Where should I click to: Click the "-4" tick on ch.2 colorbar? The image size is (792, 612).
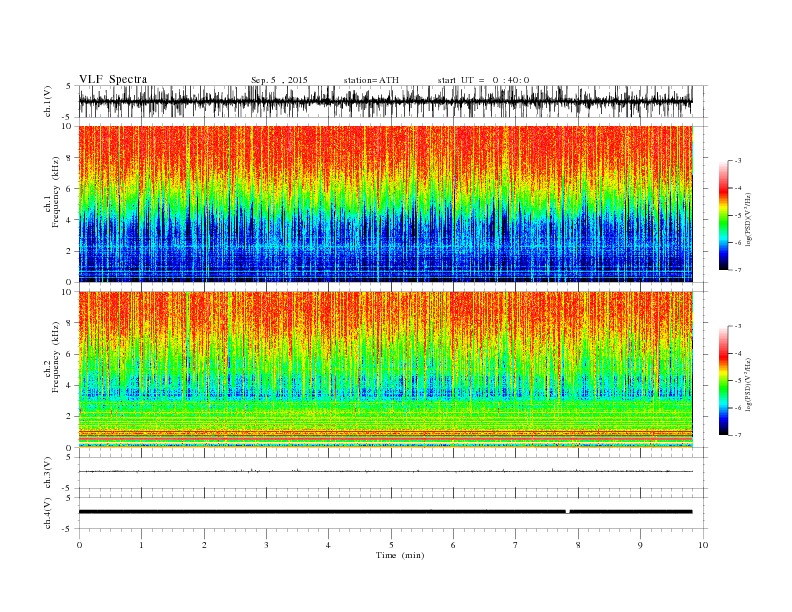[x=738, y=353]
